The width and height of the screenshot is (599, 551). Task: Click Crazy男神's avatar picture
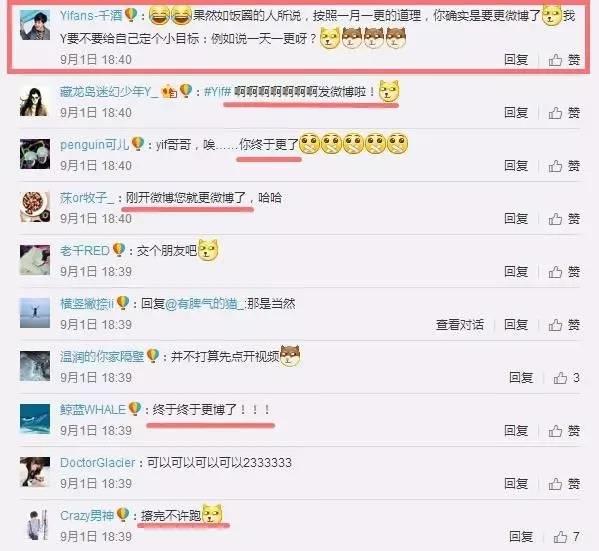point(35,525)
